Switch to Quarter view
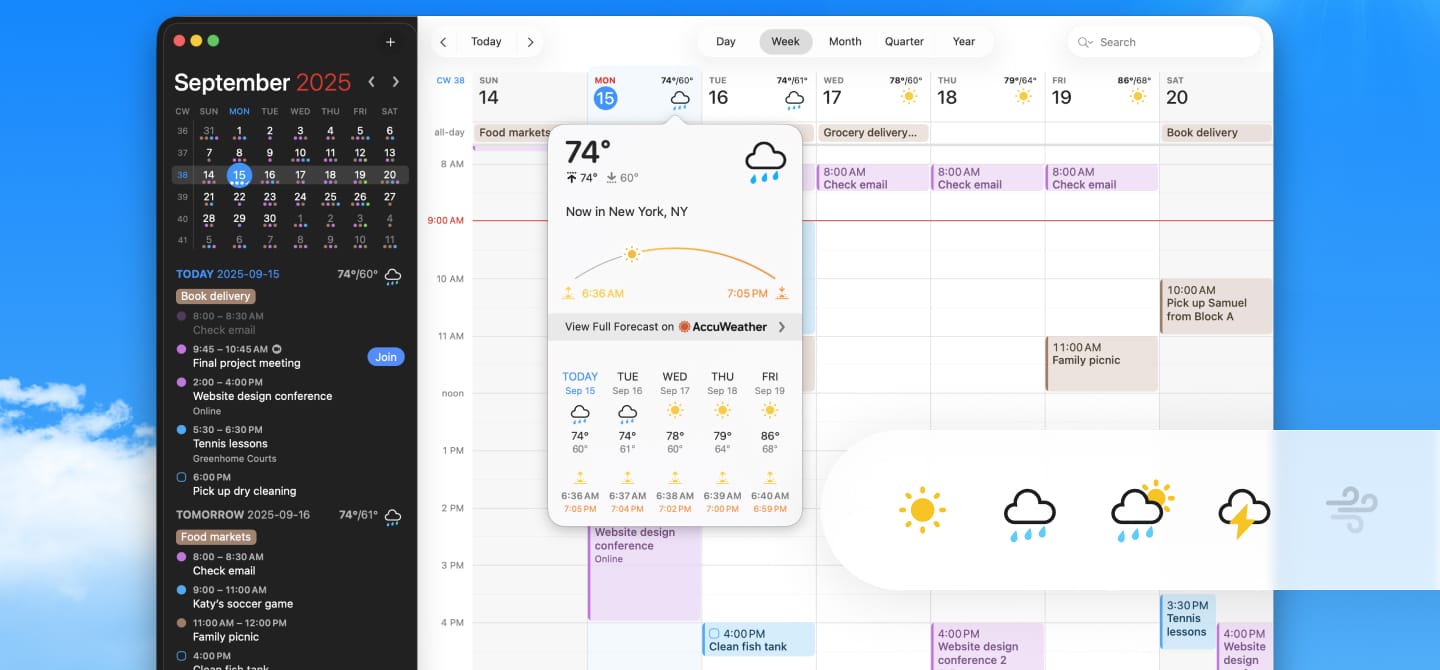 point(904,42)
